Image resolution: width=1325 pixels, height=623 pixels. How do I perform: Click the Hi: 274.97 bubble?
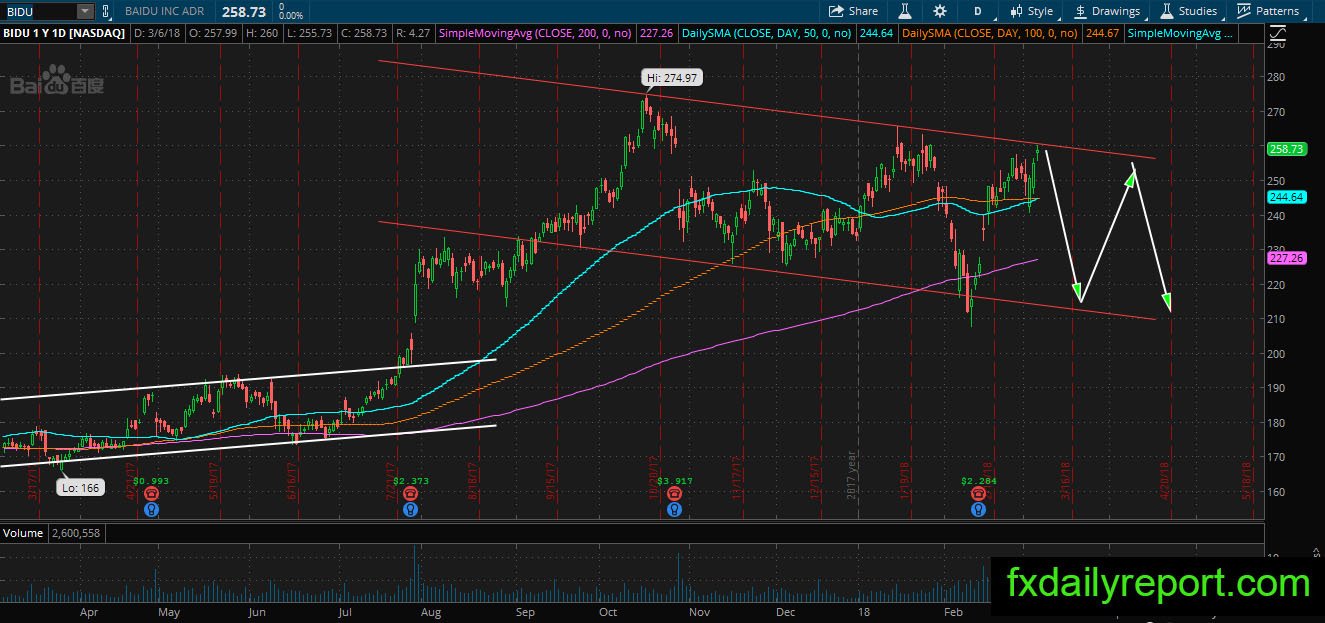pyautogui.click(x=672, y=76)
